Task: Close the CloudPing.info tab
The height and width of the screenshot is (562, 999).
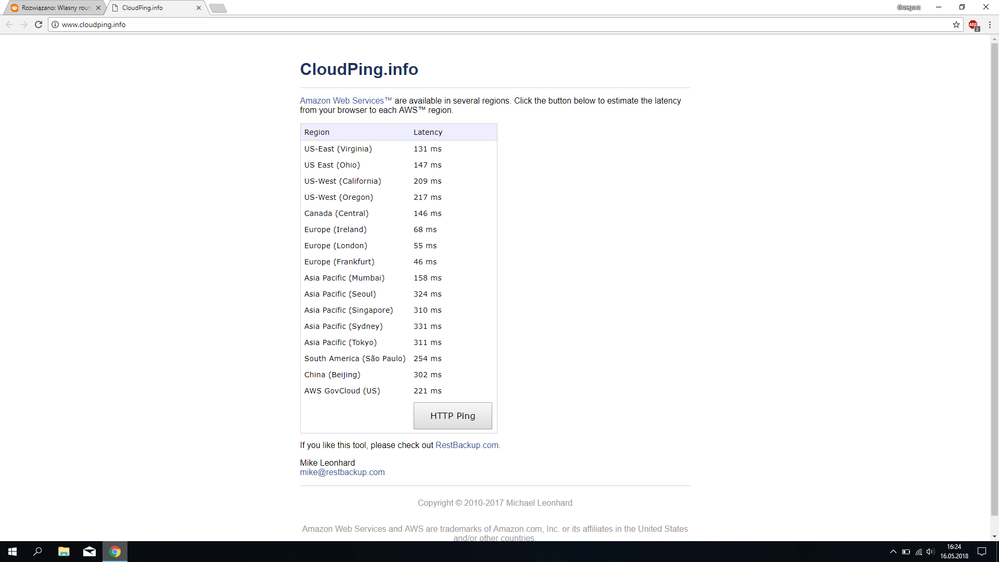Action: [198, 8]
